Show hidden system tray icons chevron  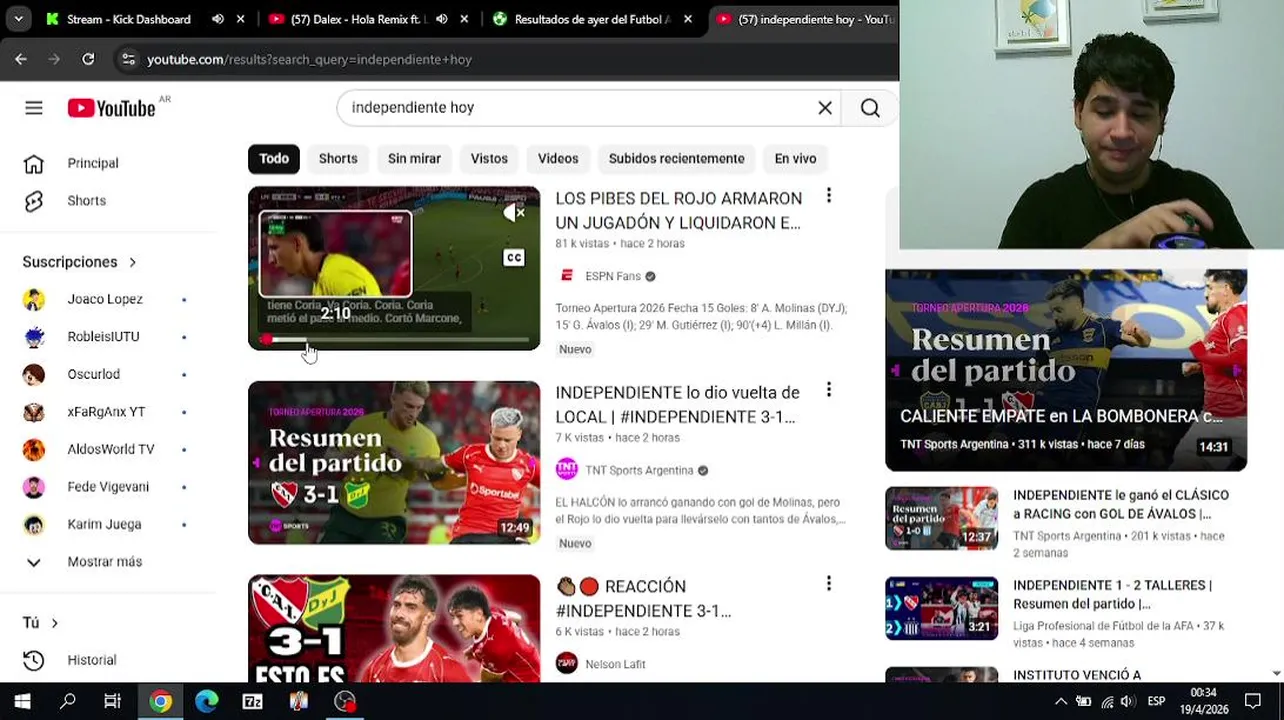pos(1061,702)
